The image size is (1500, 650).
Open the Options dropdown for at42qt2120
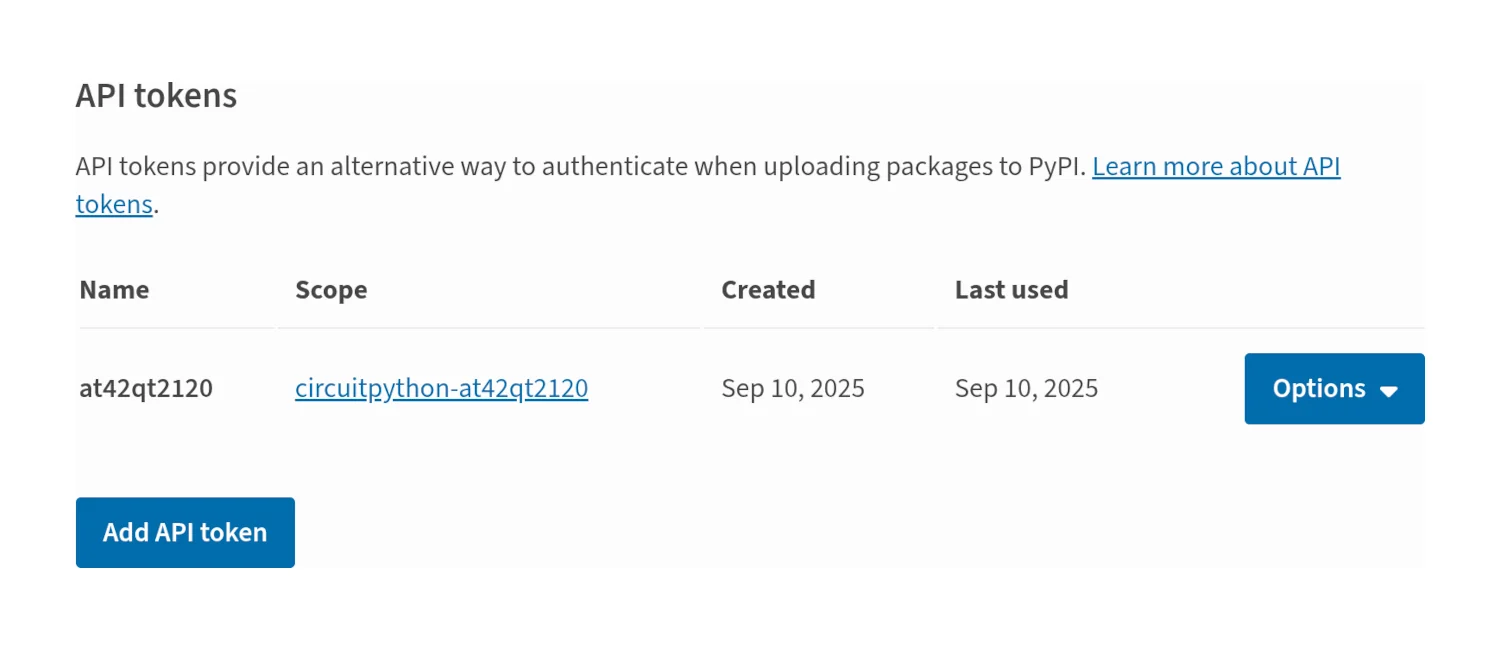[x=1333, y=389]
